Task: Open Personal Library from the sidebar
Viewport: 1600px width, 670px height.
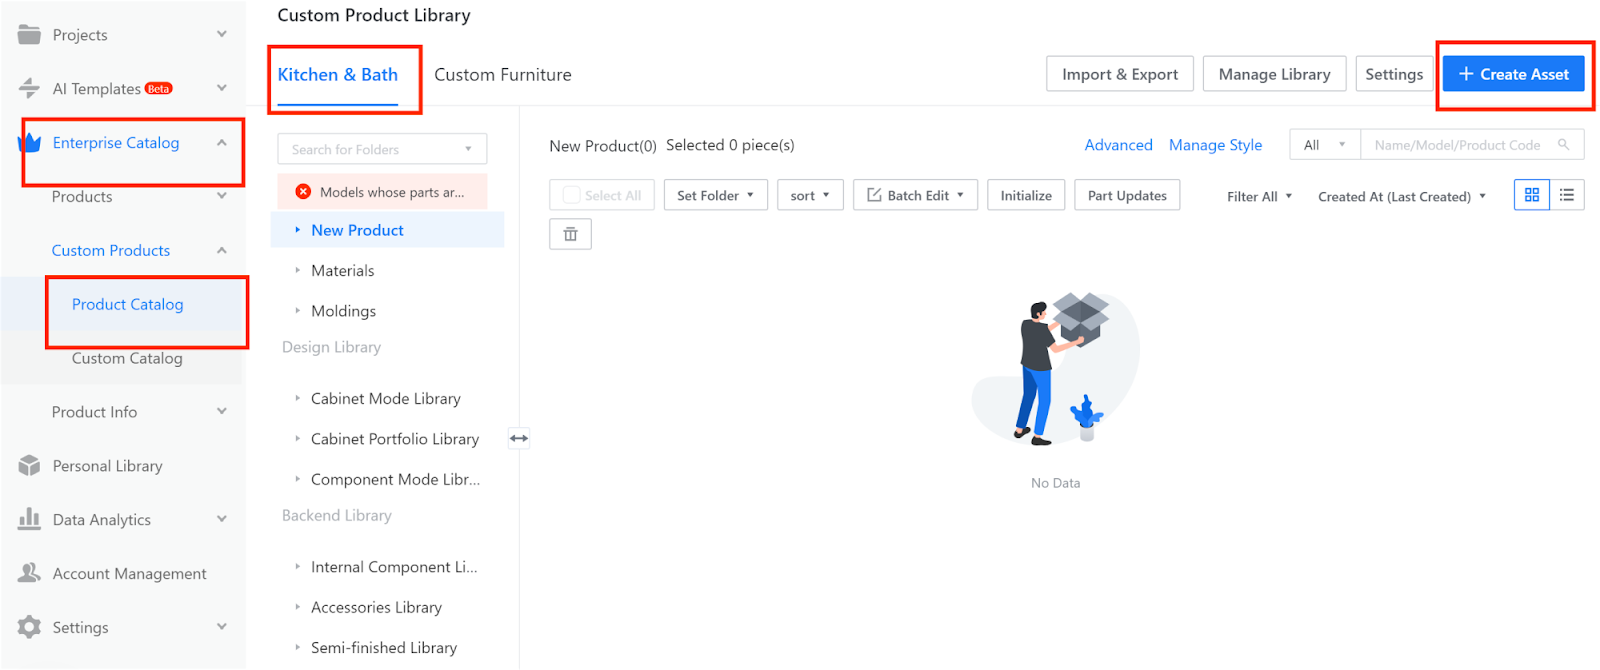Action: pyautogui.click(x=107, y=466)
